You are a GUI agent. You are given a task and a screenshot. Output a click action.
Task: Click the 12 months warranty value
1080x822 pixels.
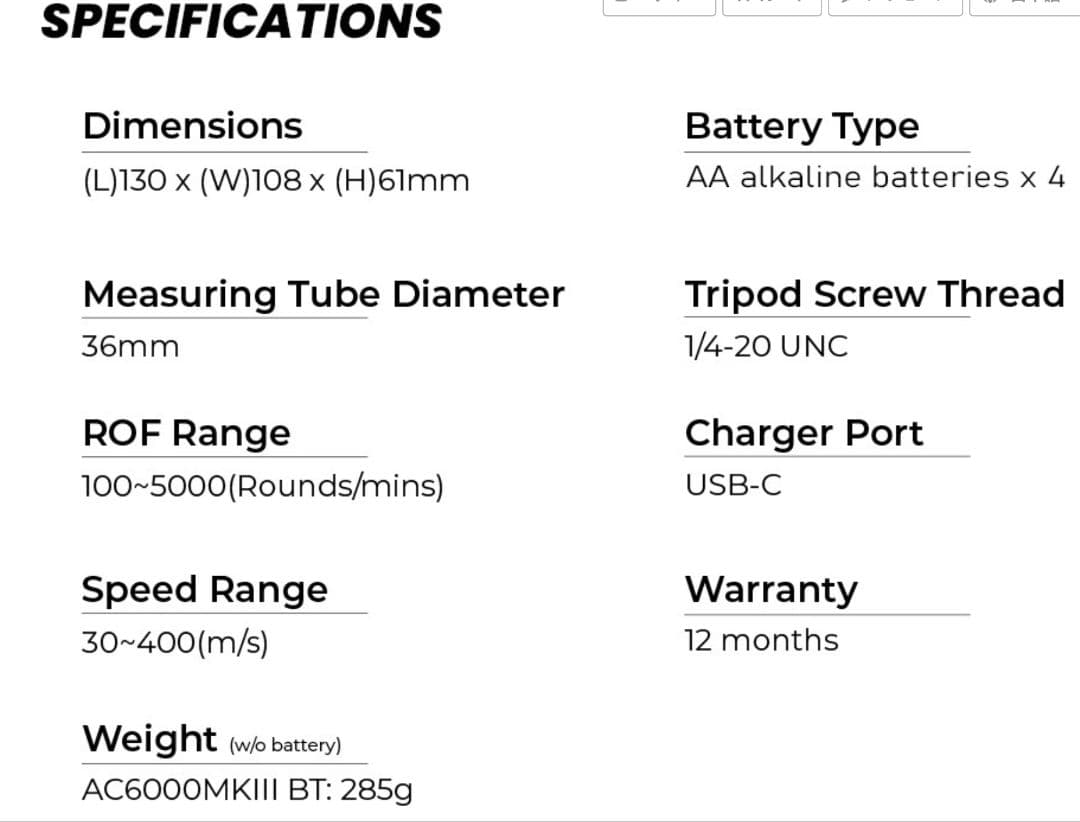(761, 640)
